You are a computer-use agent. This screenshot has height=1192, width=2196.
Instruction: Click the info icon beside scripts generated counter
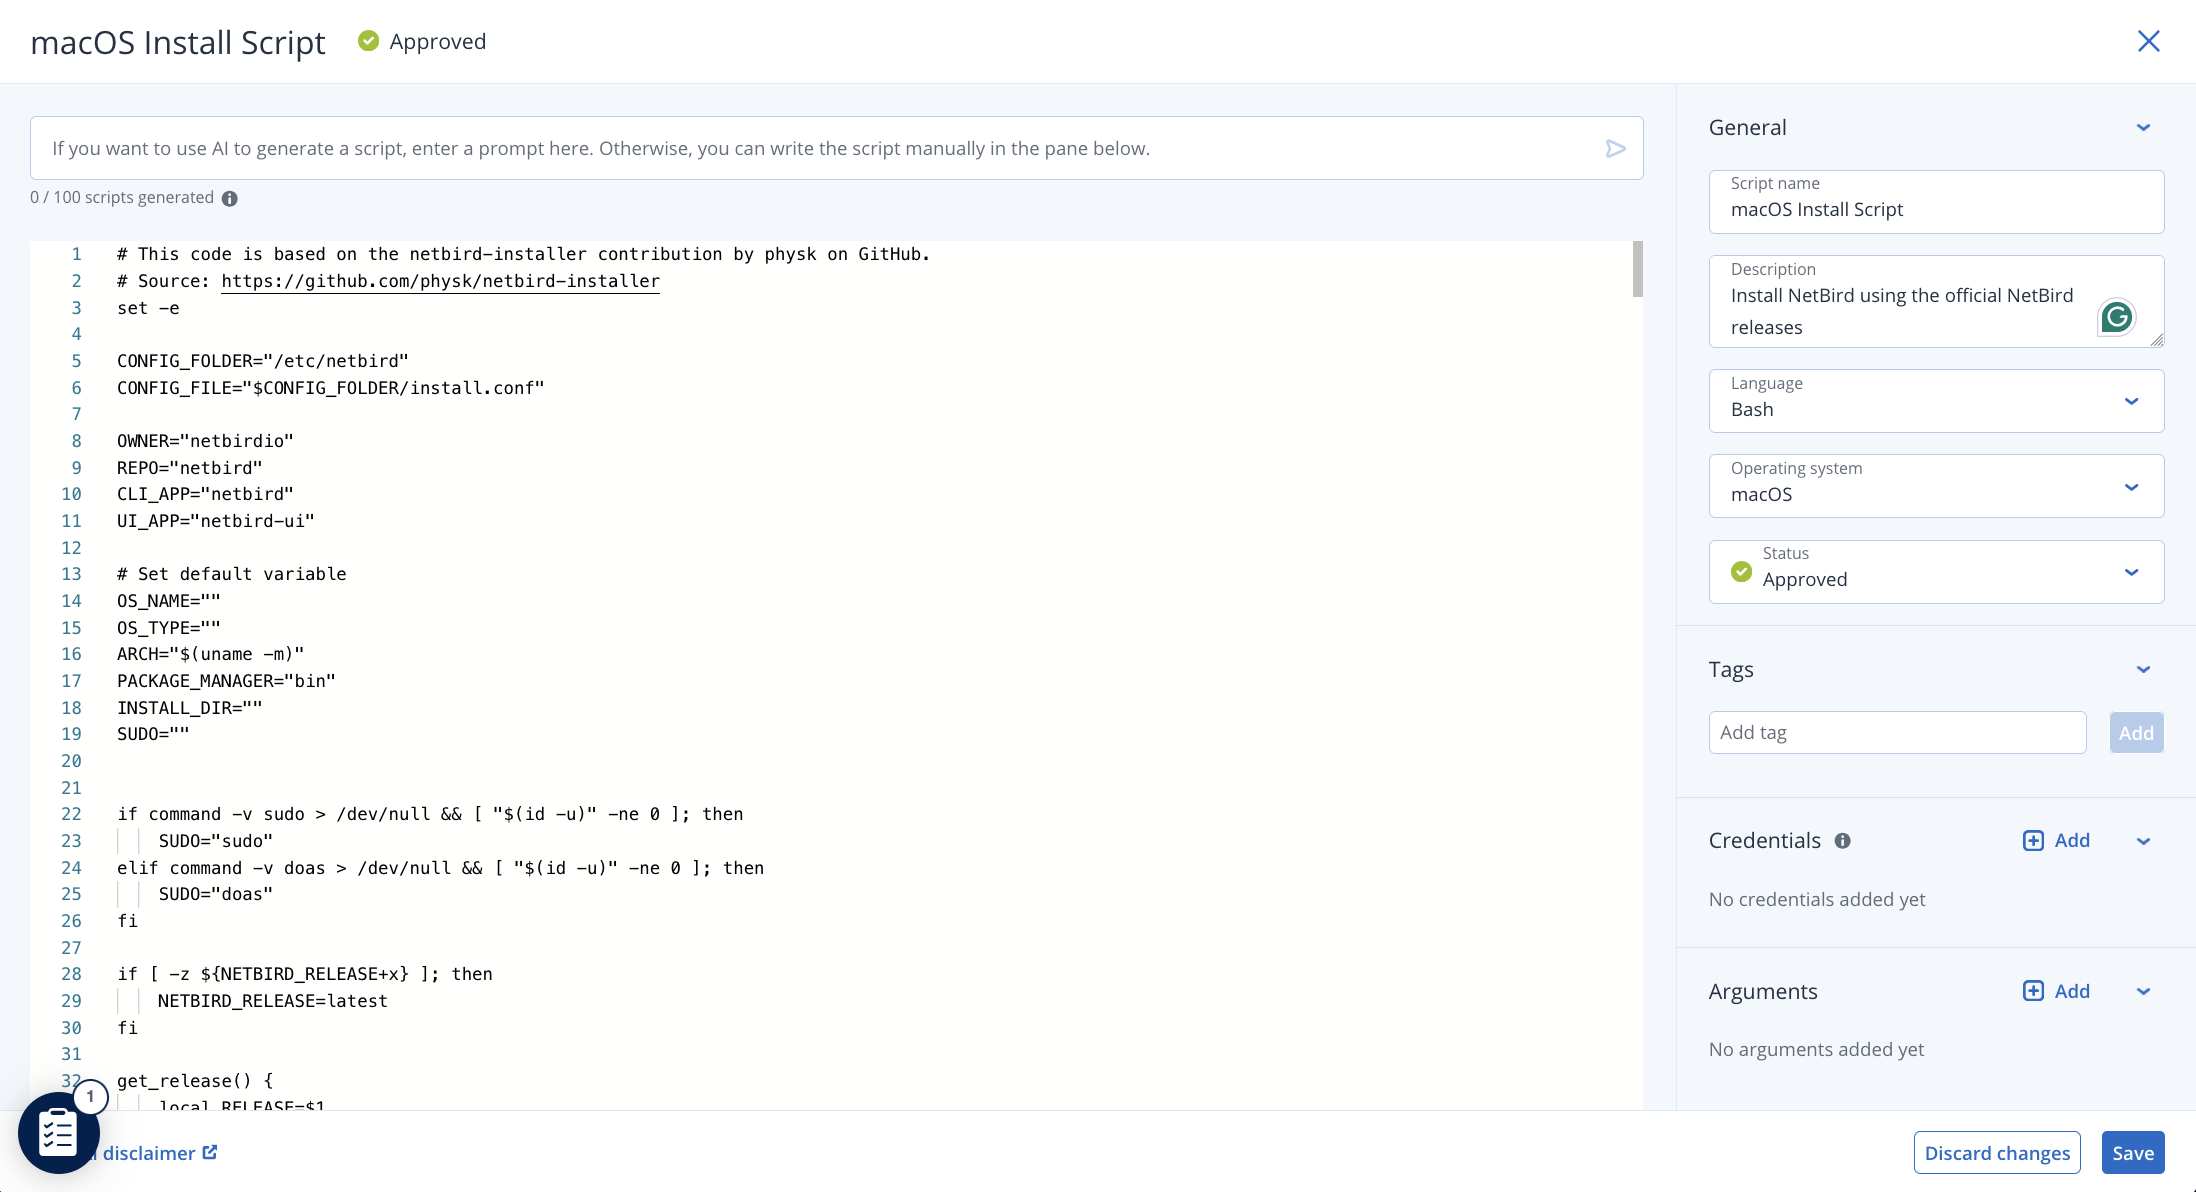click(x=230, y=198)
